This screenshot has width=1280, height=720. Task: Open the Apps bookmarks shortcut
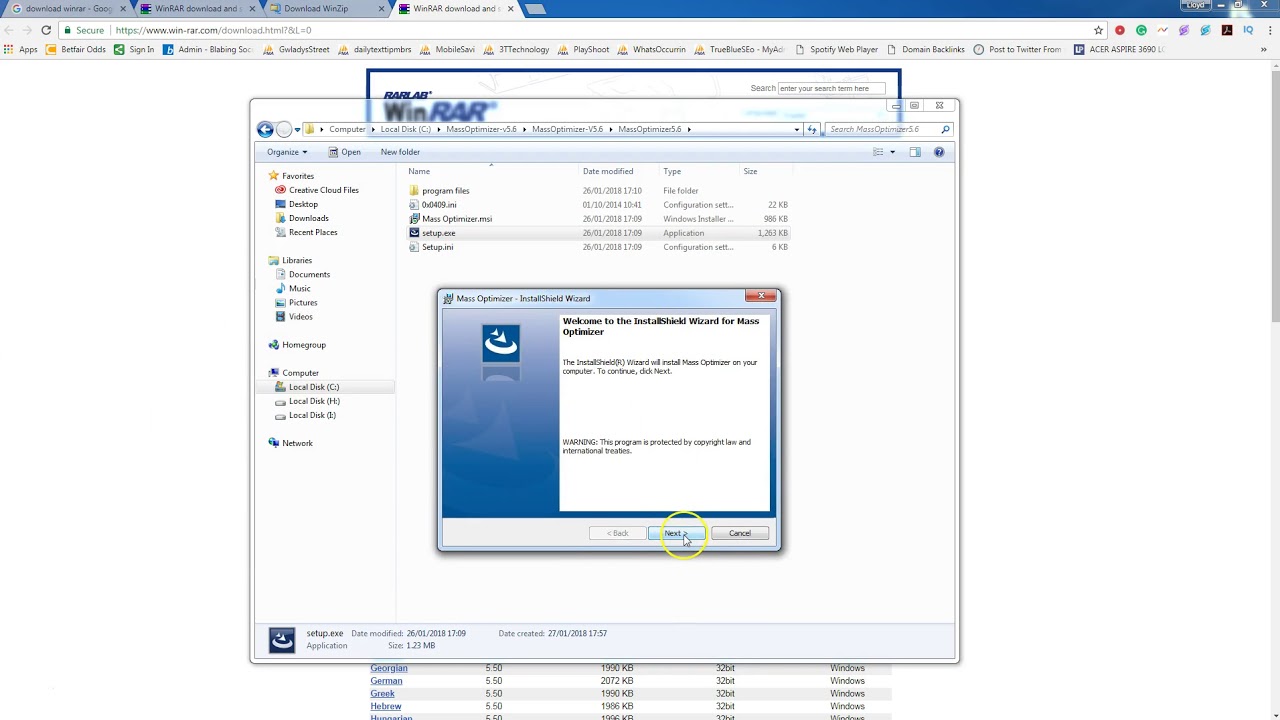(x=20, y=49)
